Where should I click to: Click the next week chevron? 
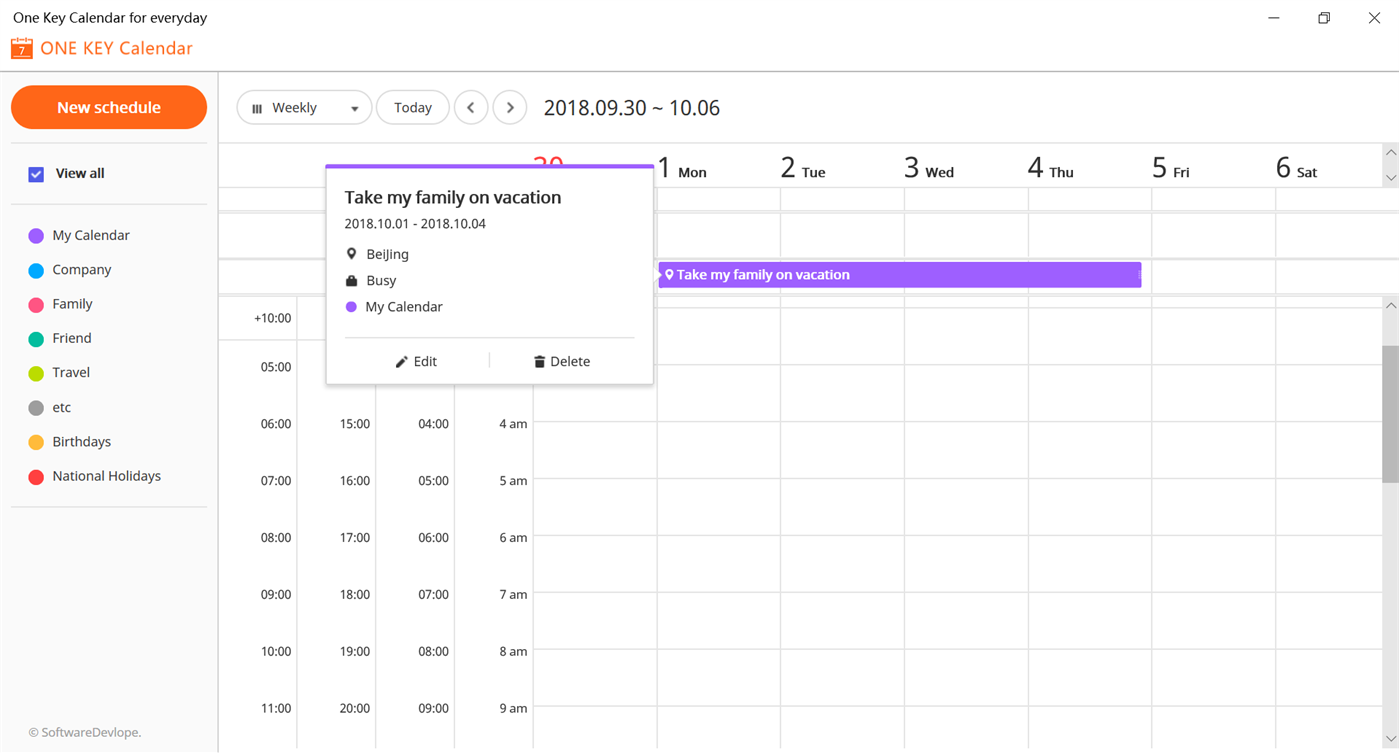click(510, 107)
